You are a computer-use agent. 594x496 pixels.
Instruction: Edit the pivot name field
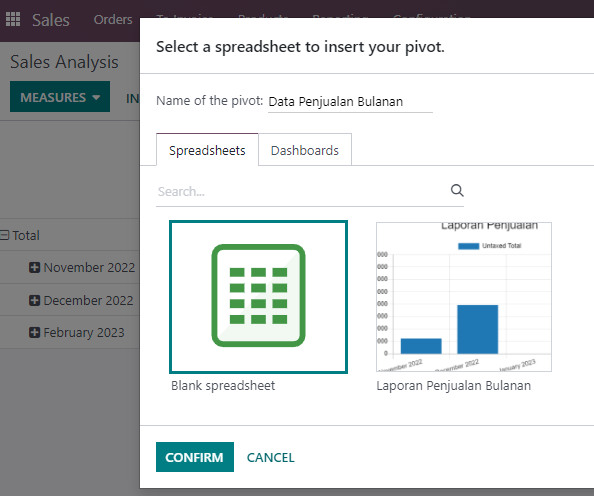350,102
